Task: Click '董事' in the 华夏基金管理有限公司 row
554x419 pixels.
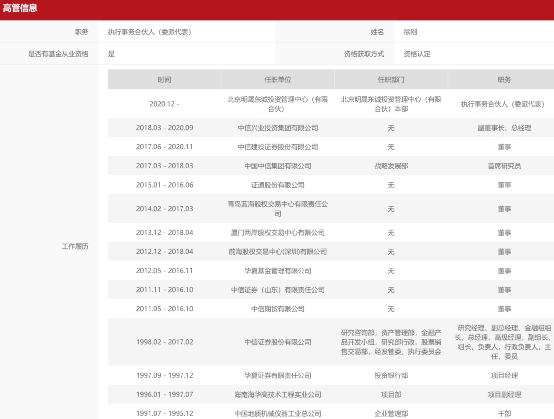Action: (504, 271)
